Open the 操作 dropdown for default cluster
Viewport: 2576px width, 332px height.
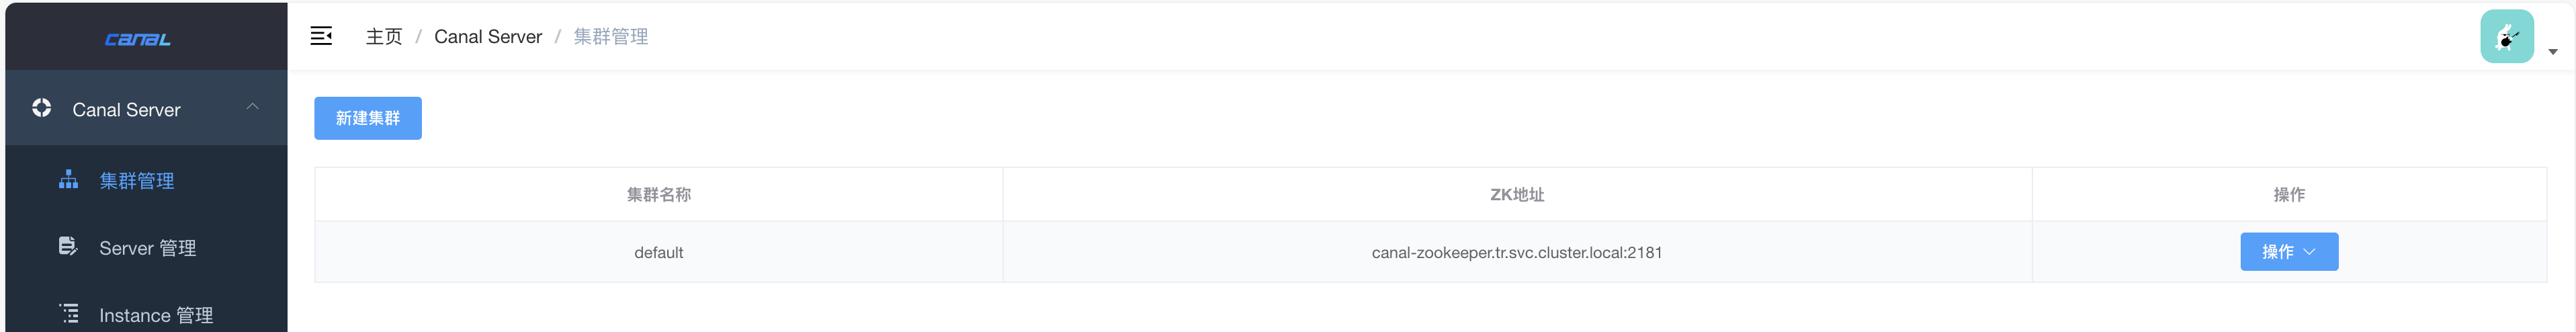tap(2288, 252)
